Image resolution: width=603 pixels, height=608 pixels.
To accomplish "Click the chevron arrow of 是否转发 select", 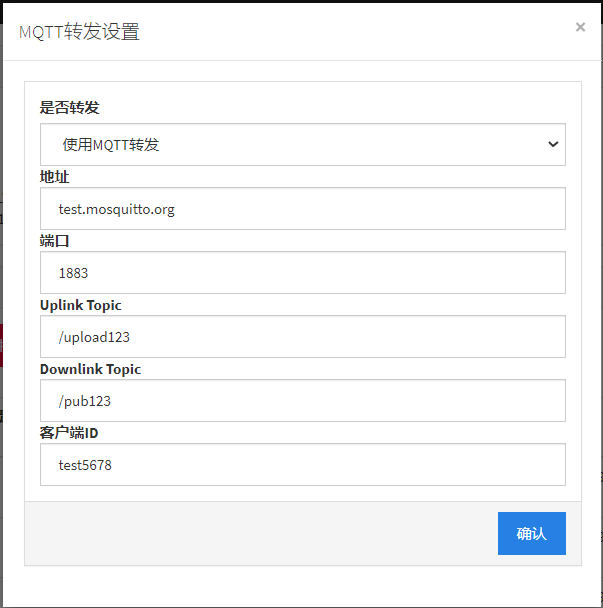I will (553, 145).
